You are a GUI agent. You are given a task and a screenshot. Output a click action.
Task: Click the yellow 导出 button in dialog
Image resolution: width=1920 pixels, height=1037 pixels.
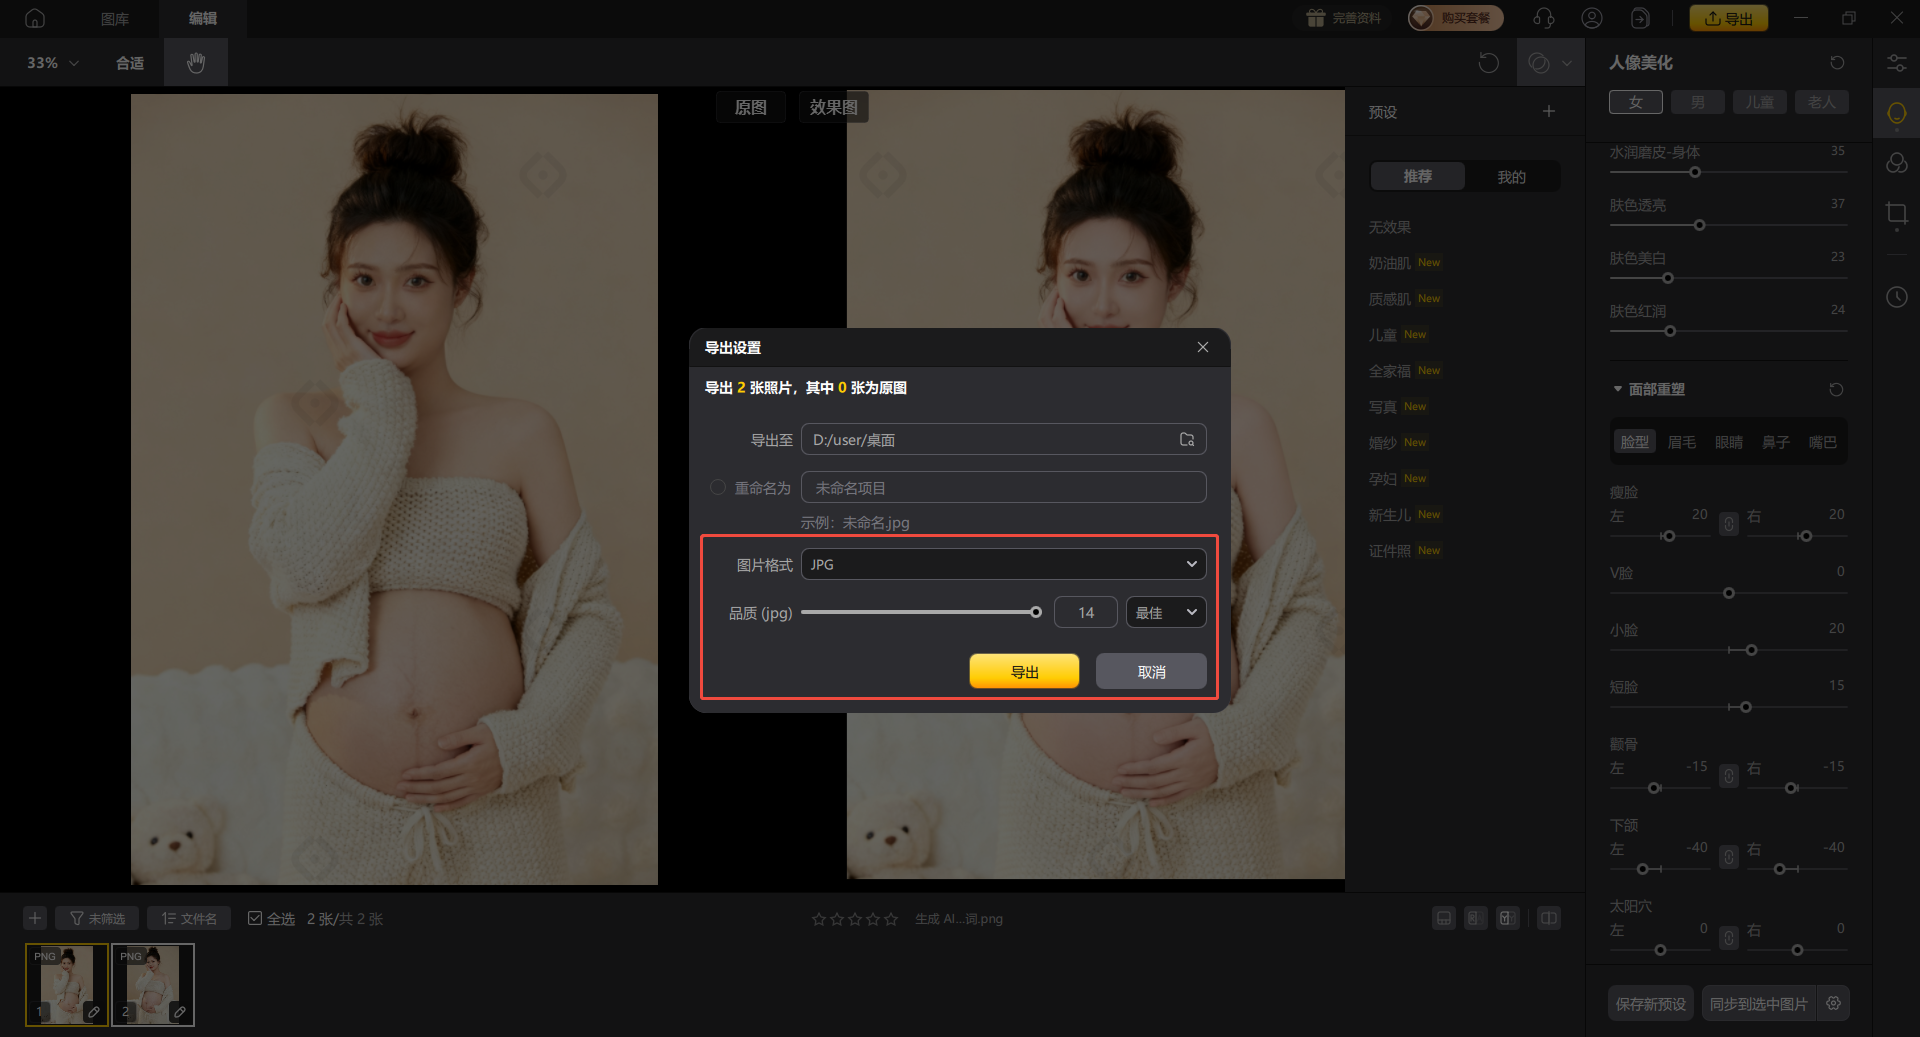point(1024,672)
